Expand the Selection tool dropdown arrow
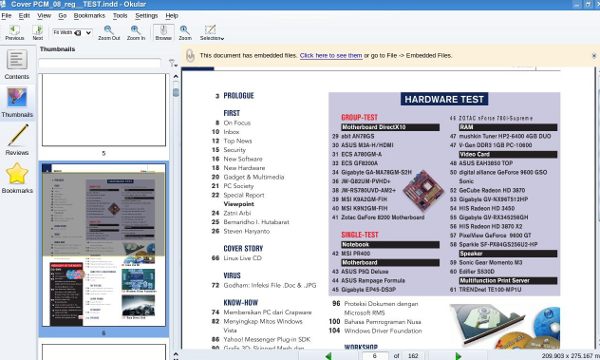Viewport: 600px width, 360px height. pyautogui.click(x=222, y=39)
